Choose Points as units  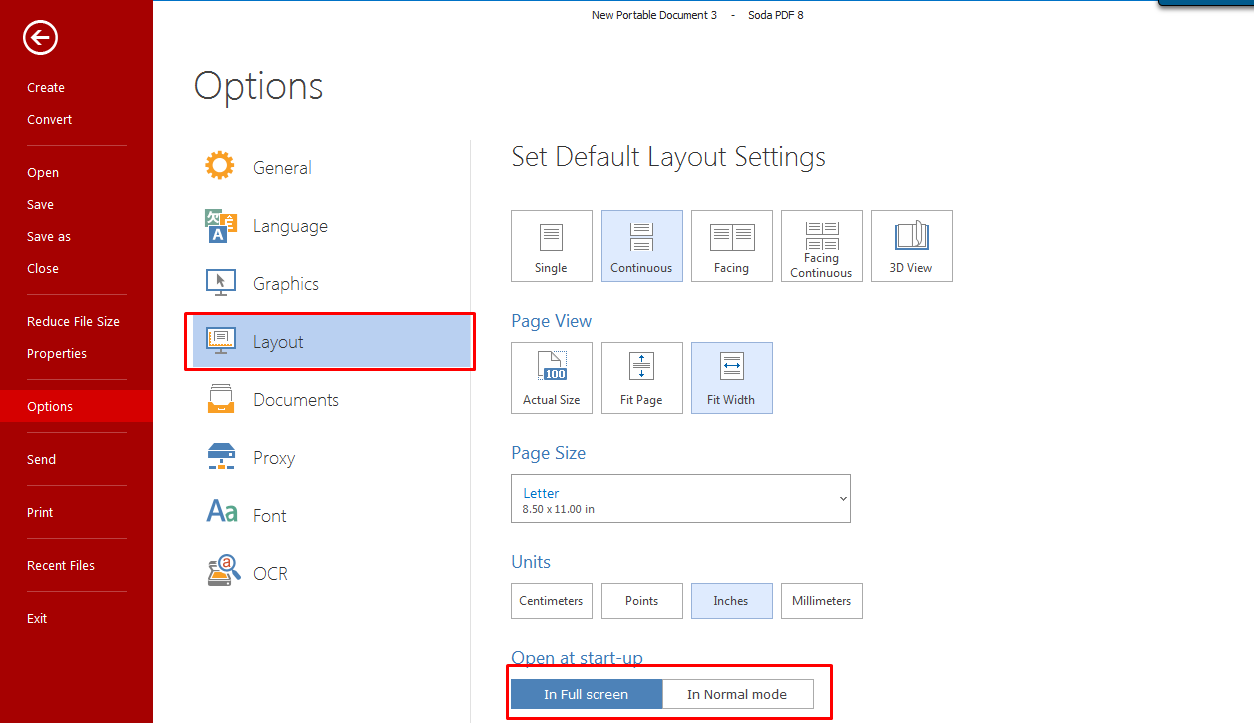coord(642,601)
